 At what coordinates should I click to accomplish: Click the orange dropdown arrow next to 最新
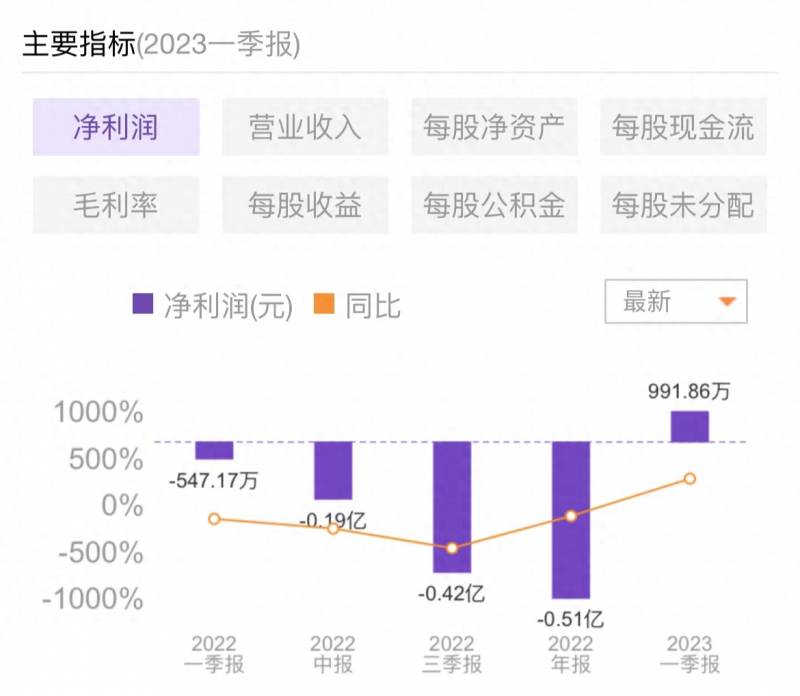coord(727,302)
